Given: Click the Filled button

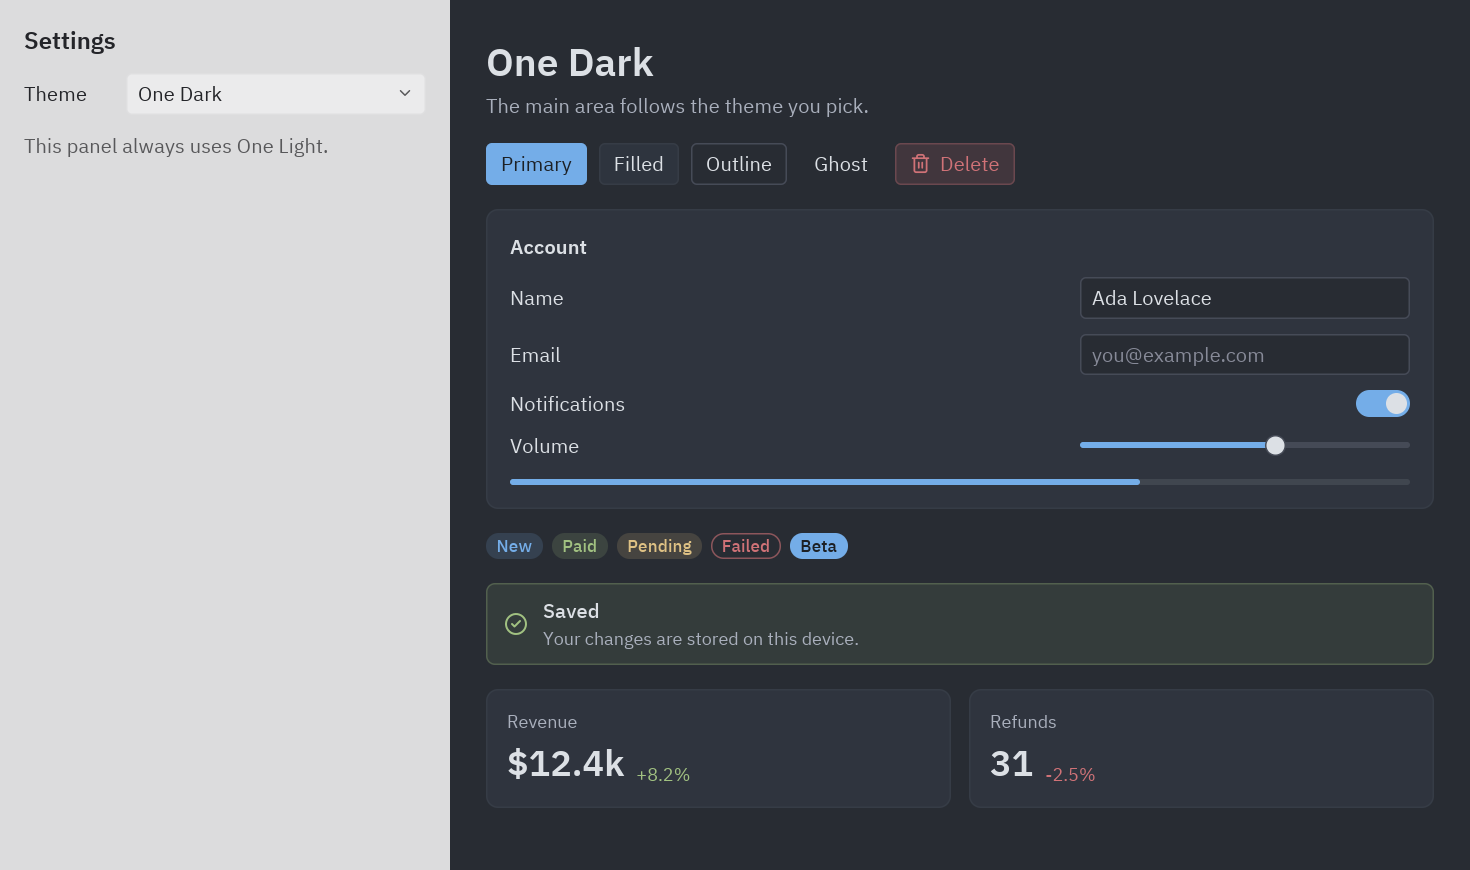Looking at the screenshot, I should tap(639, 164).
